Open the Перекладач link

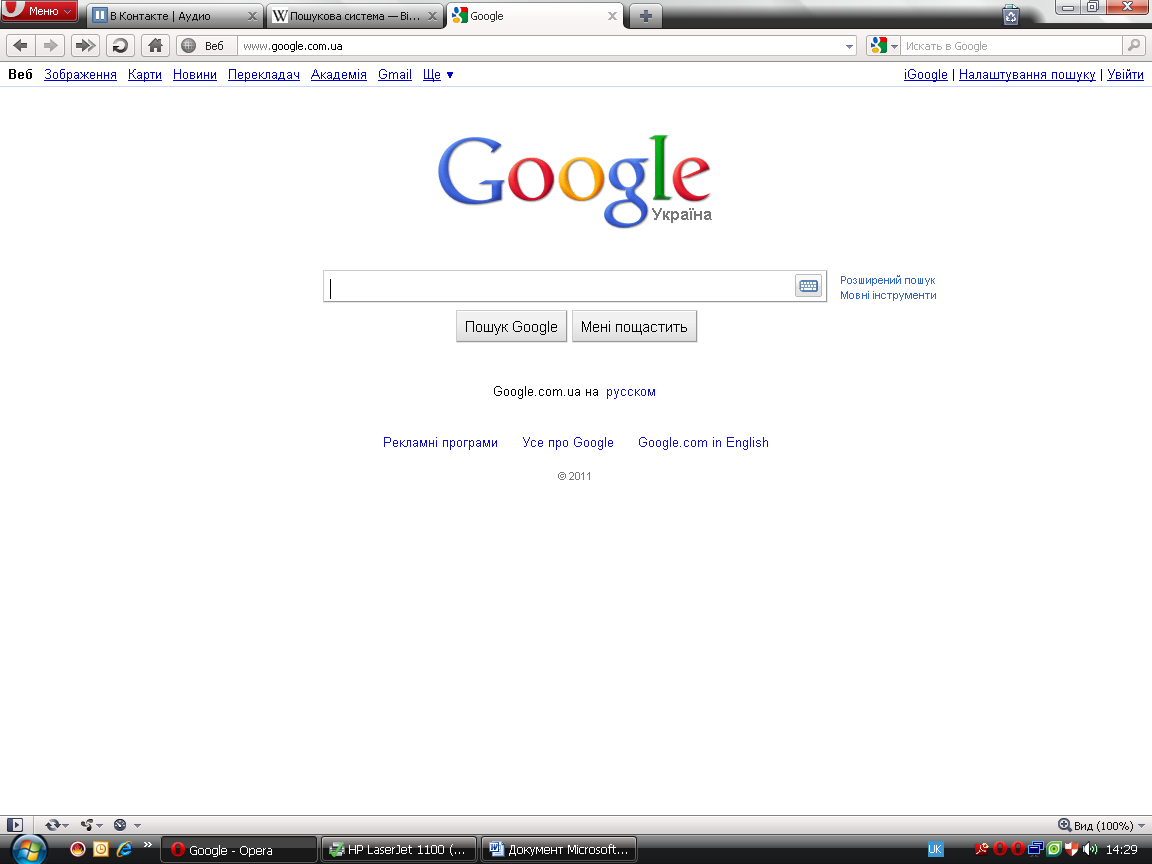[264, 74]
